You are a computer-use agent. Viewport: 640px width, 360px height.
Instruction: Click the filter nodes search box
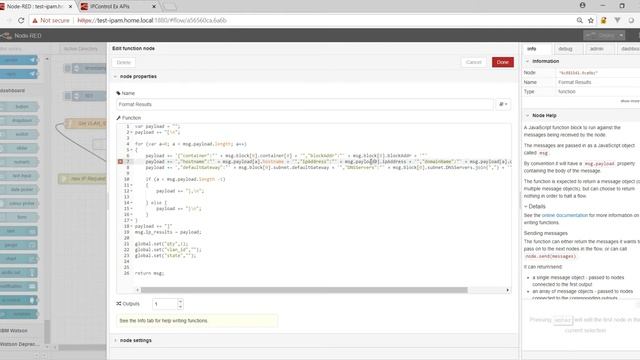pyautogui.click(x=21, y=49)
